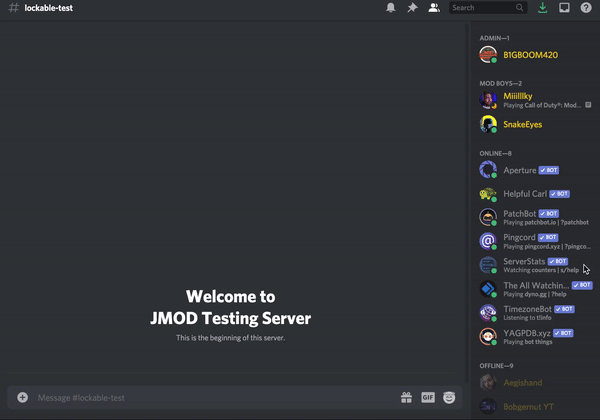This screenshot has height=420, width=600.
Task: Click the Miiillky member entry
Action: click(530, 100)
